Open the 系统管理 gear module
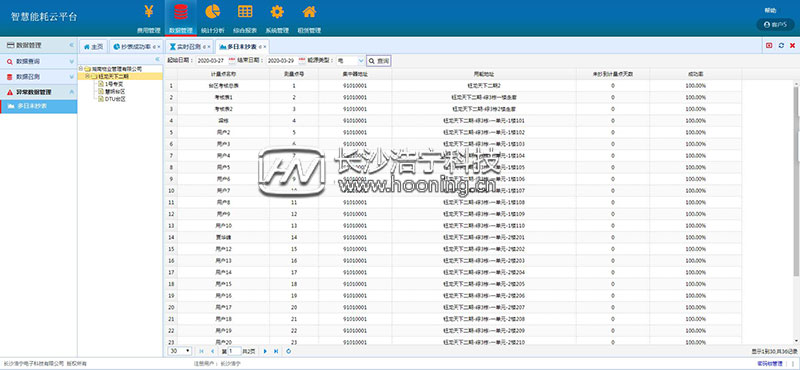The width and height of the screenshot is (800, 370). (x=277, y=18)
